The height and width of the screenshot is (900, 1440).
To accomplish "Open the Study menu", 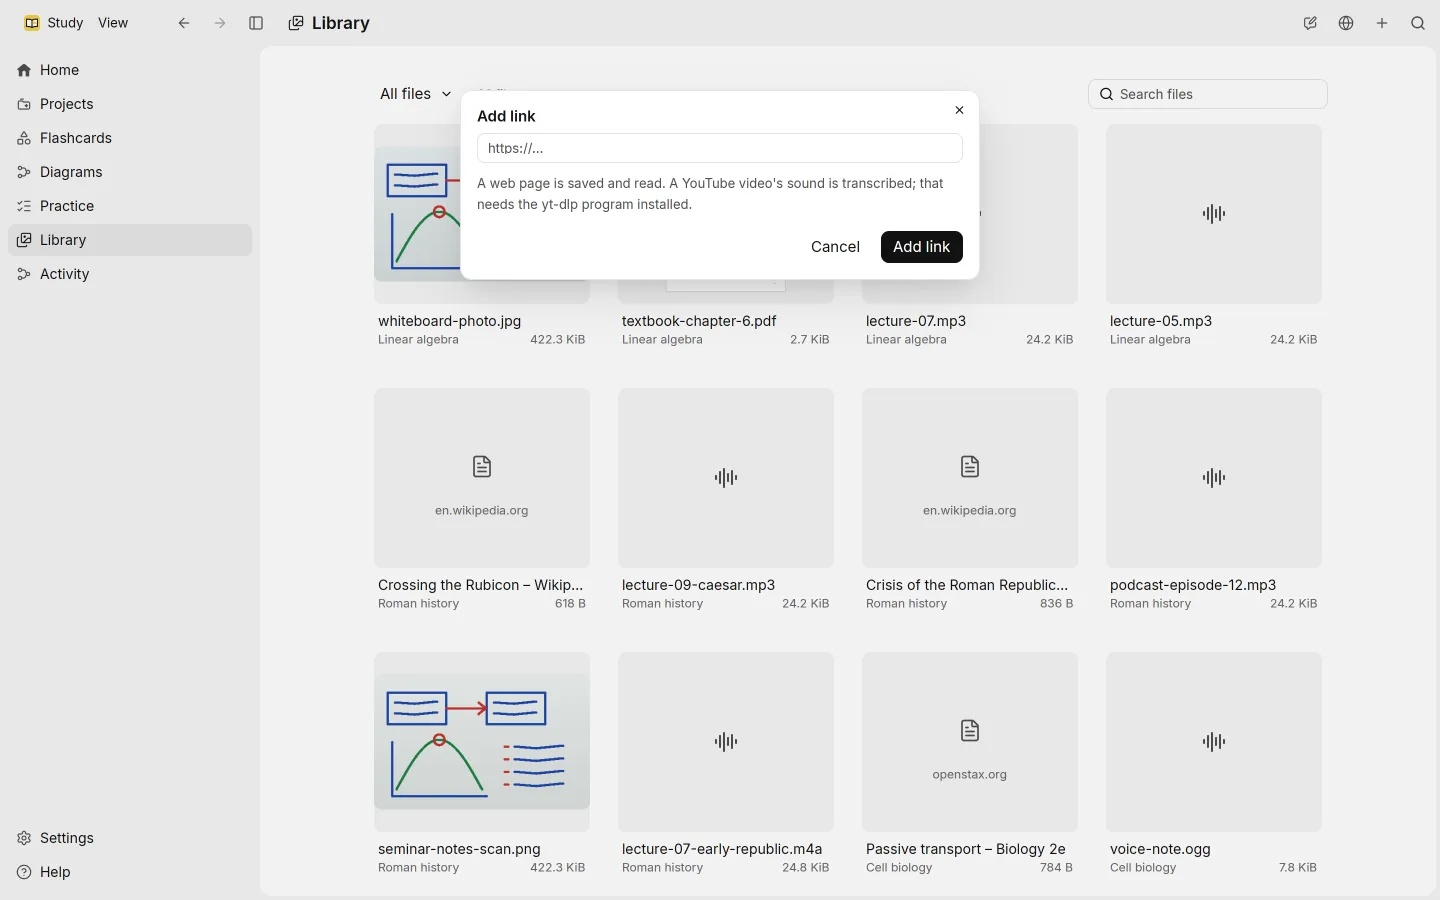I will point(54,23).
